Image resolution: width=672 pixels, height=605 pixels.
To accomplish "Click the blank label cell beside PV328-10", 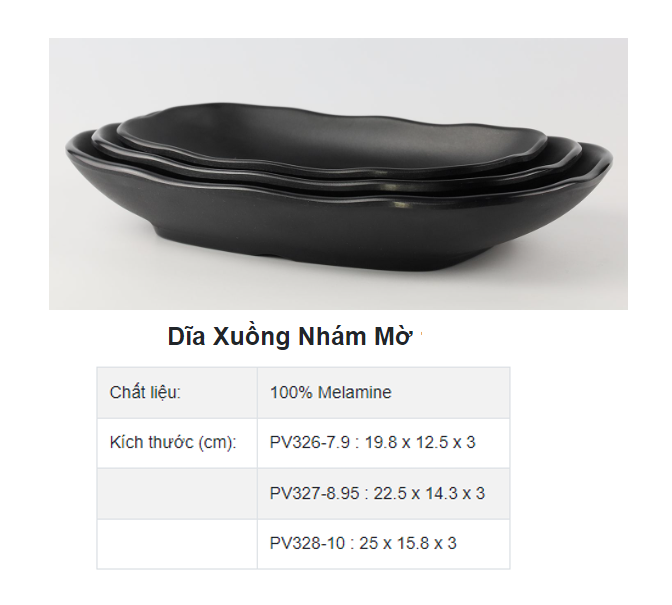I will click(x=177, y=544).
